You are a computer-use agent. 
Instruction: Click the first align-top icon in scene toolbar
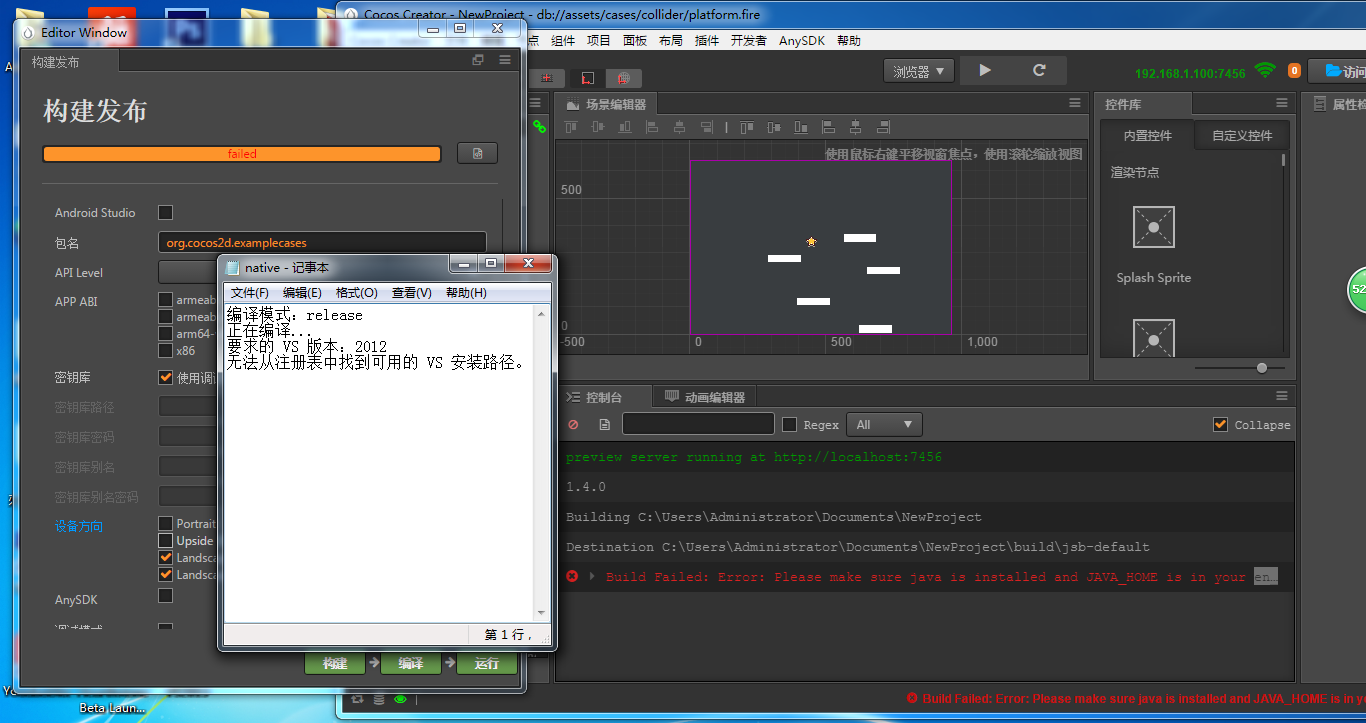click(571, 127)
